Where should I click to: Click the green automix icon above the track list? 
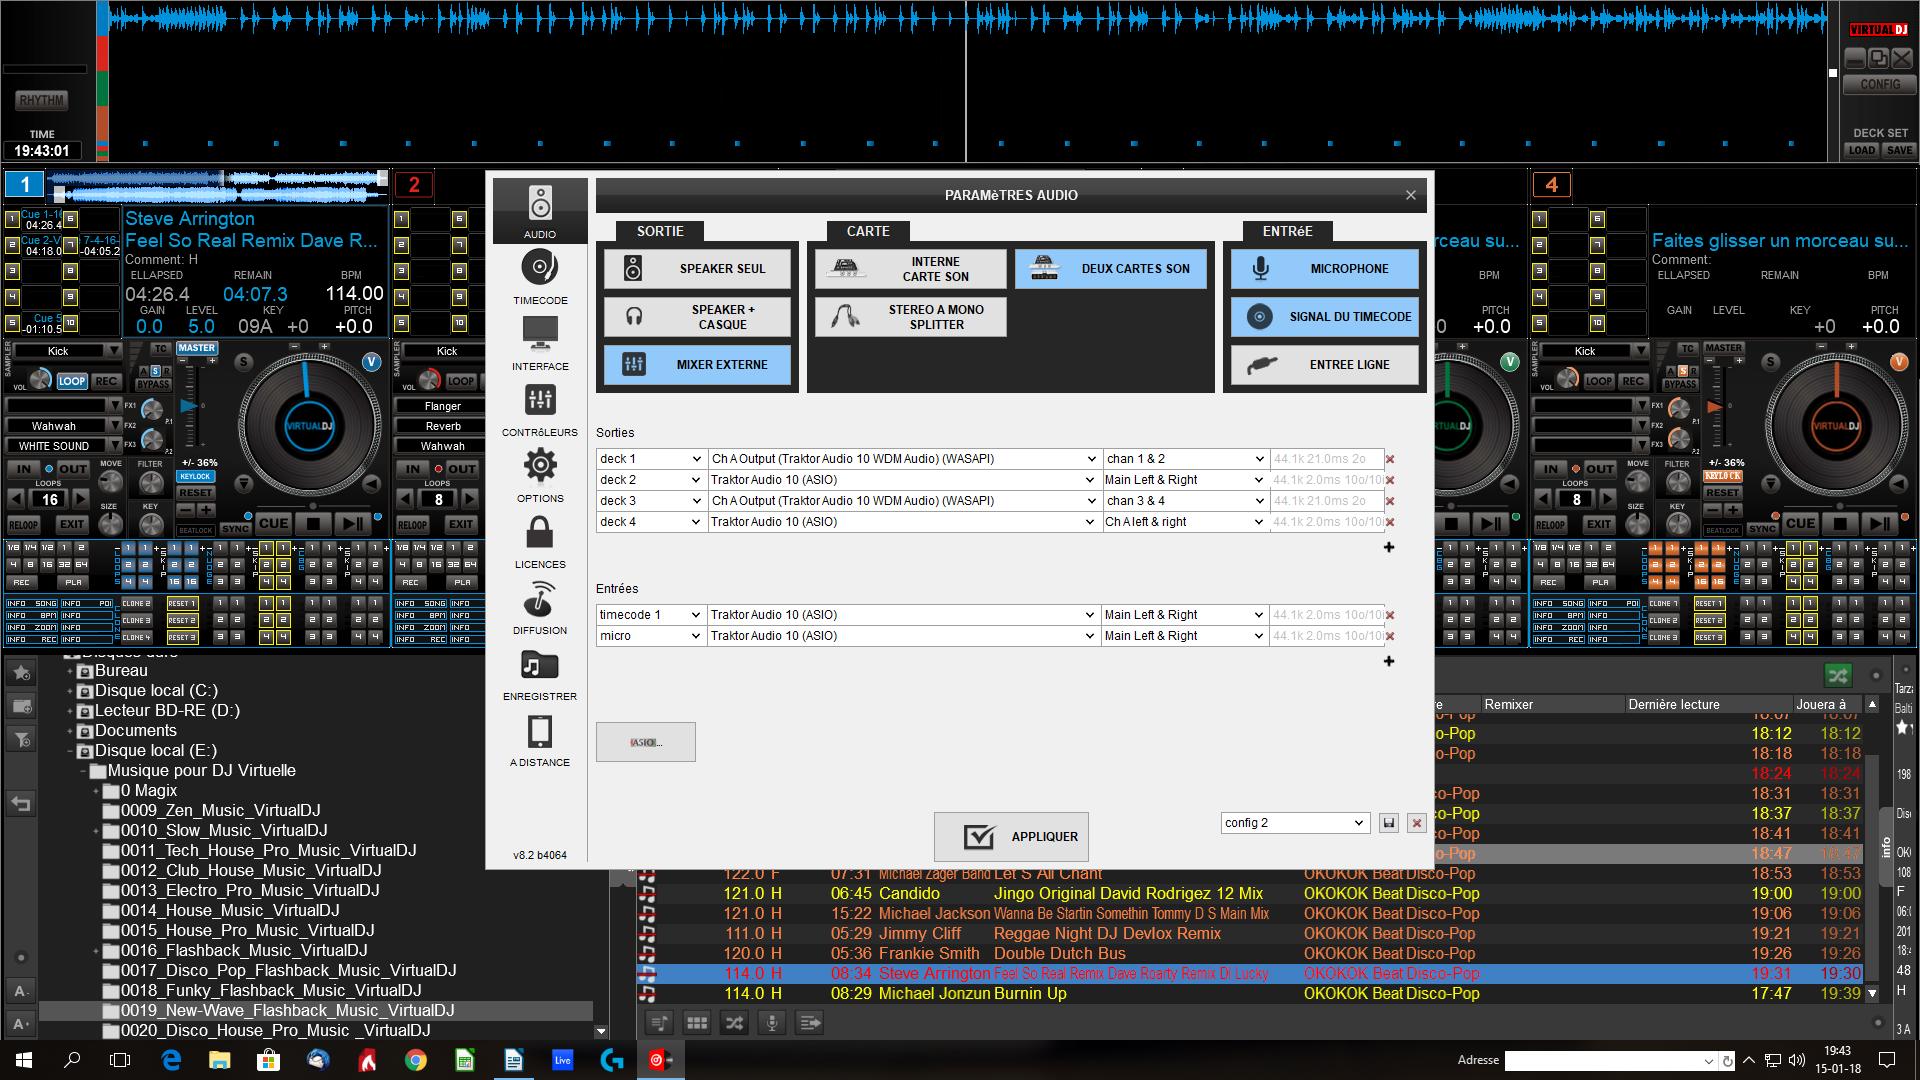[1838, 676]
